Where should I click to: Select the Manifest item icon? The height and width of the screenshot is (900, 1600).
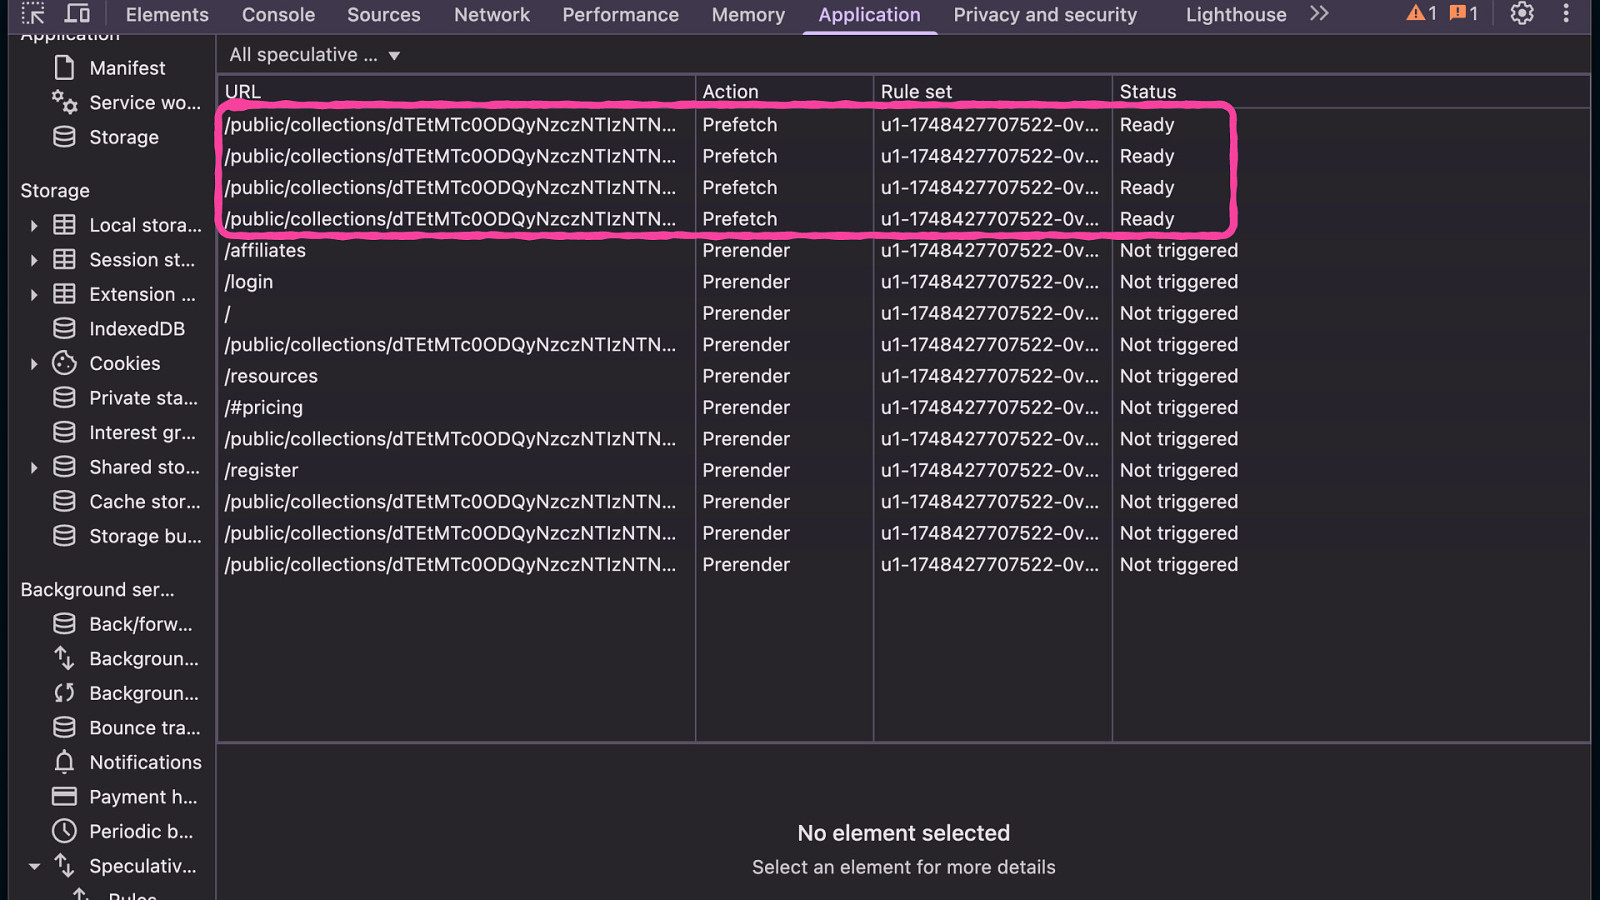(64, 68)
